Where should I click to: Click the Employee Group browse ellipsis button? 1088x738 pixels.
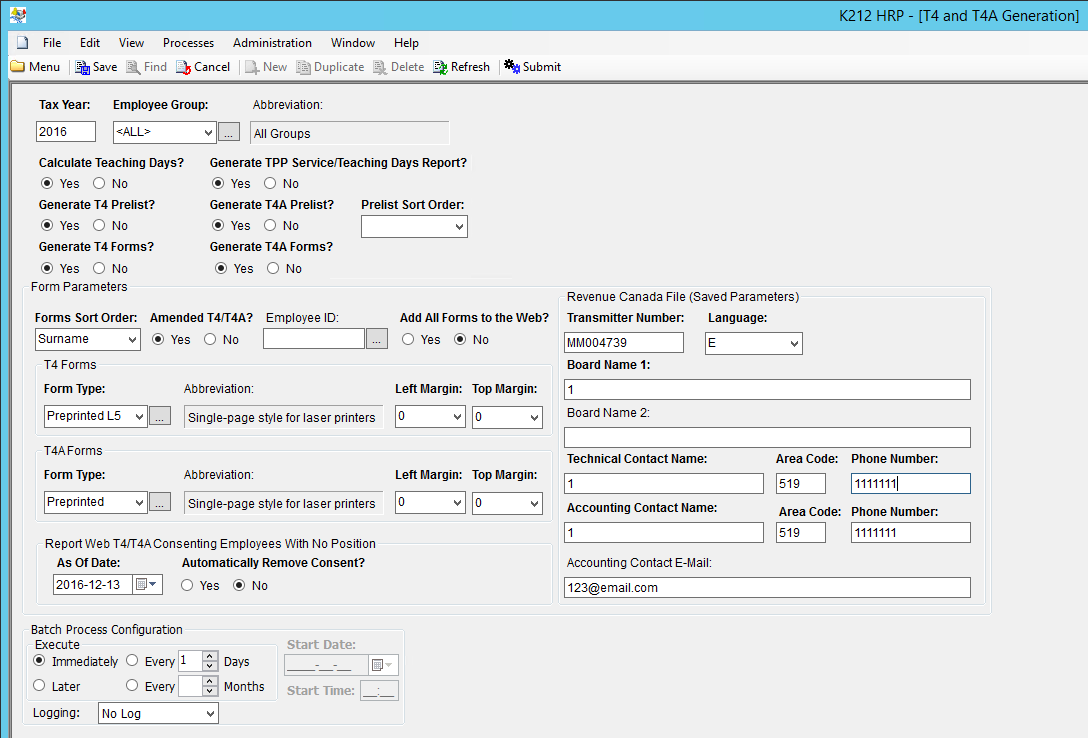(229, 132)
